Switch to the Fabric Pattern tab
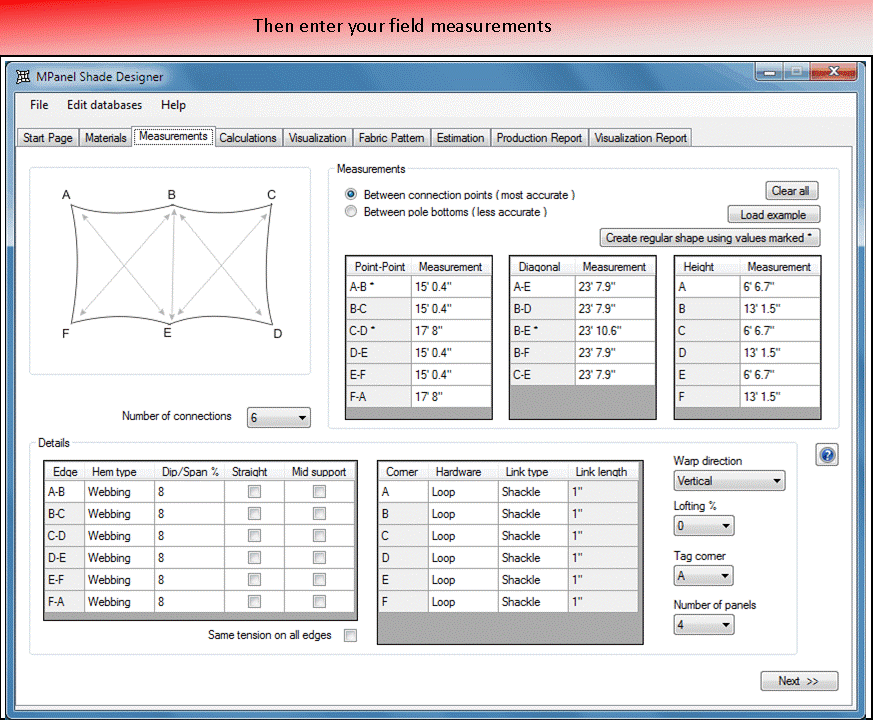 tap(391, 138)
